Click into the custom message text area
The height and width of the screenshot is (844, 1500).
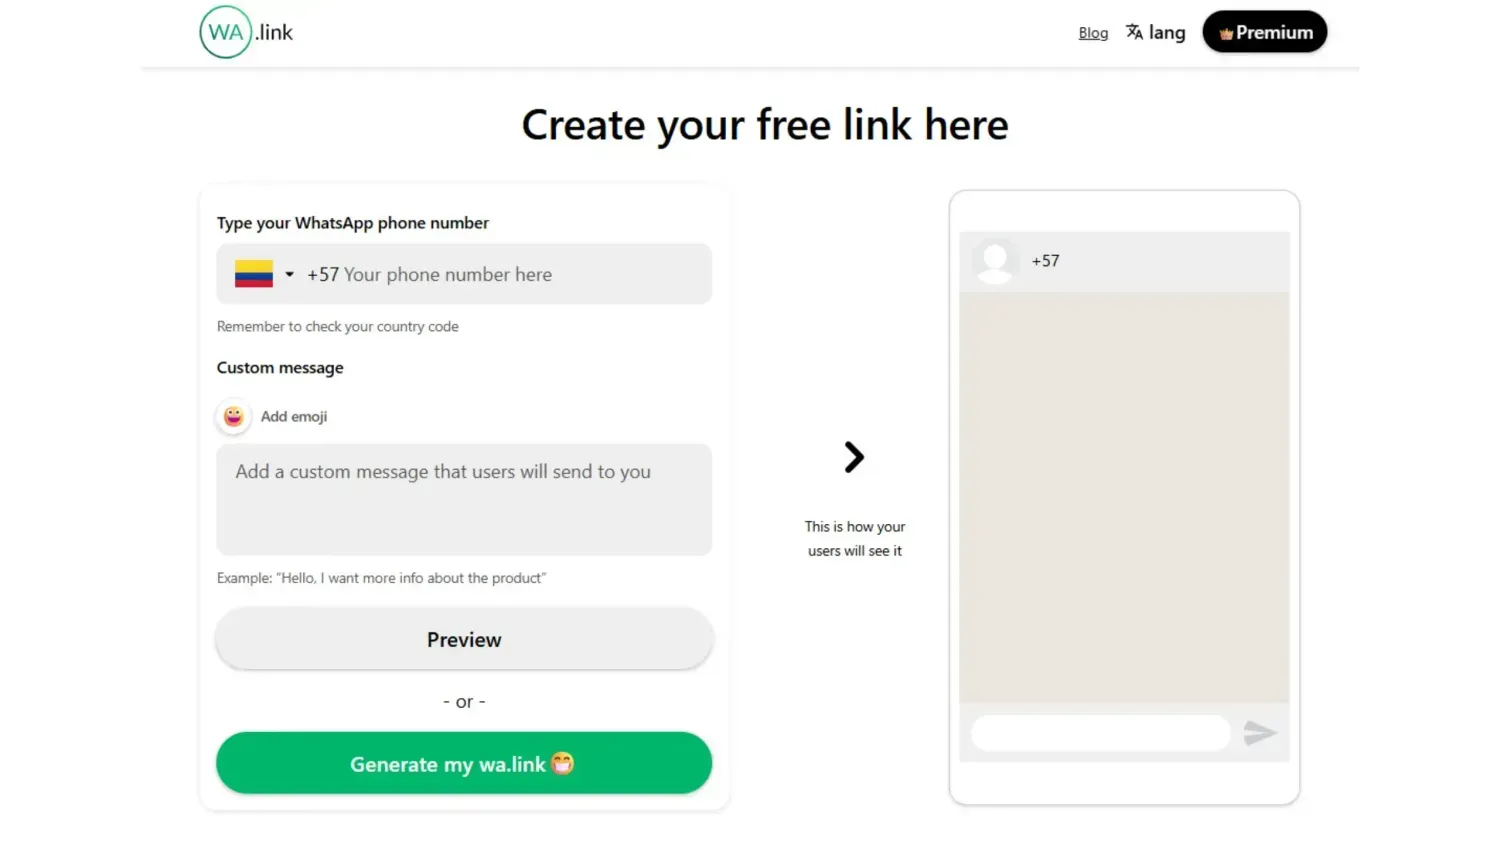pos(464,499)
